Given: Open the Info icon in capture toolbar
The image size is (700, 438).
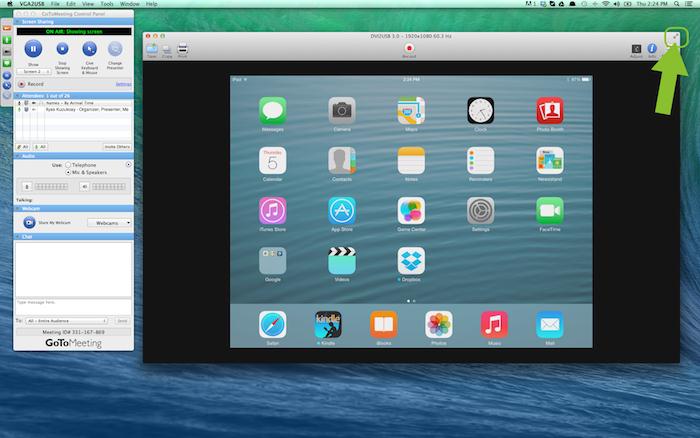Looking at the screenshot, I should click(x=652, y=47).
